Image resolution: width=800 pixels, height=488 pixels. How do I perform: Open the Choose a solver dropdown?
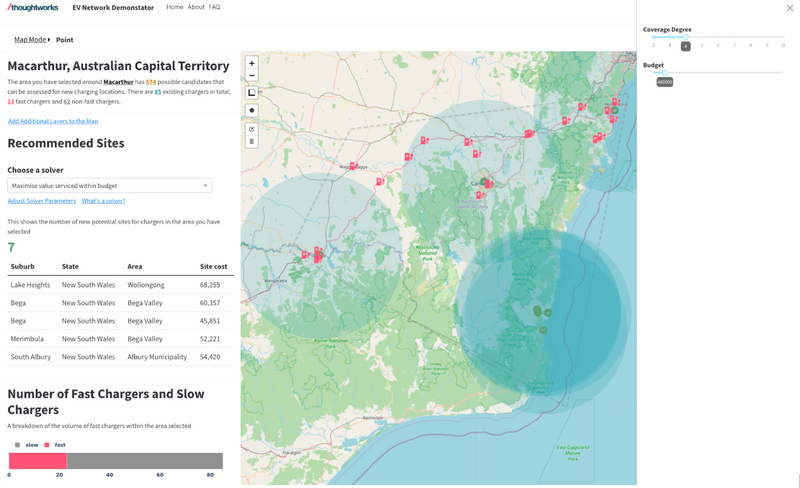110,186
